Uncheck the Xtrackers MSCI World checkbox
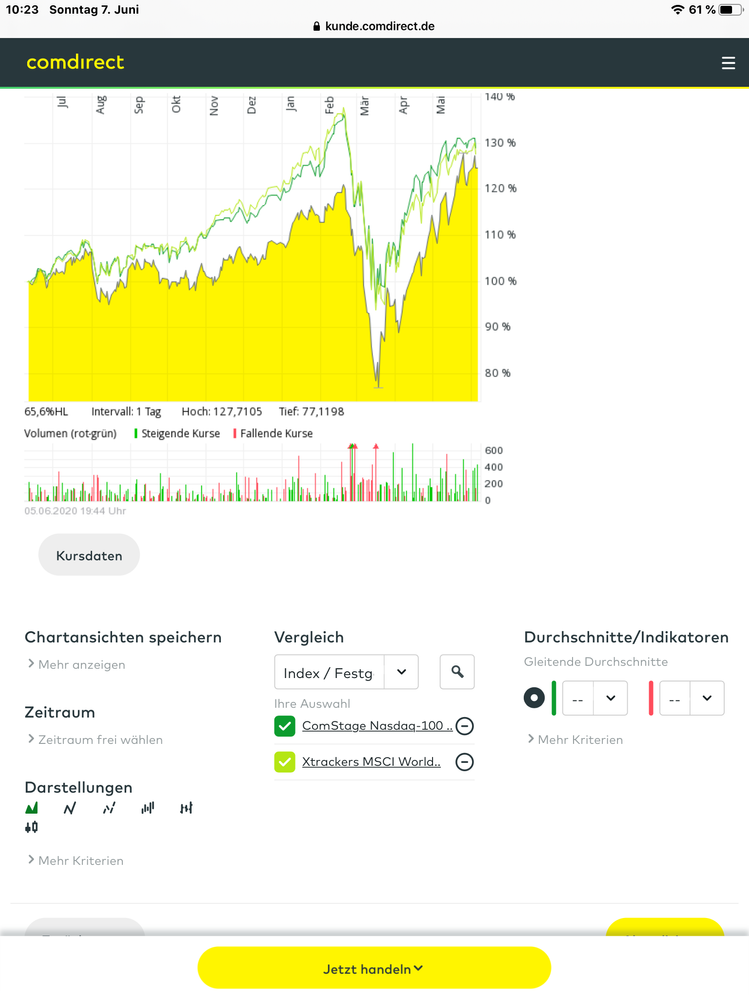 [x=285, y=762]
